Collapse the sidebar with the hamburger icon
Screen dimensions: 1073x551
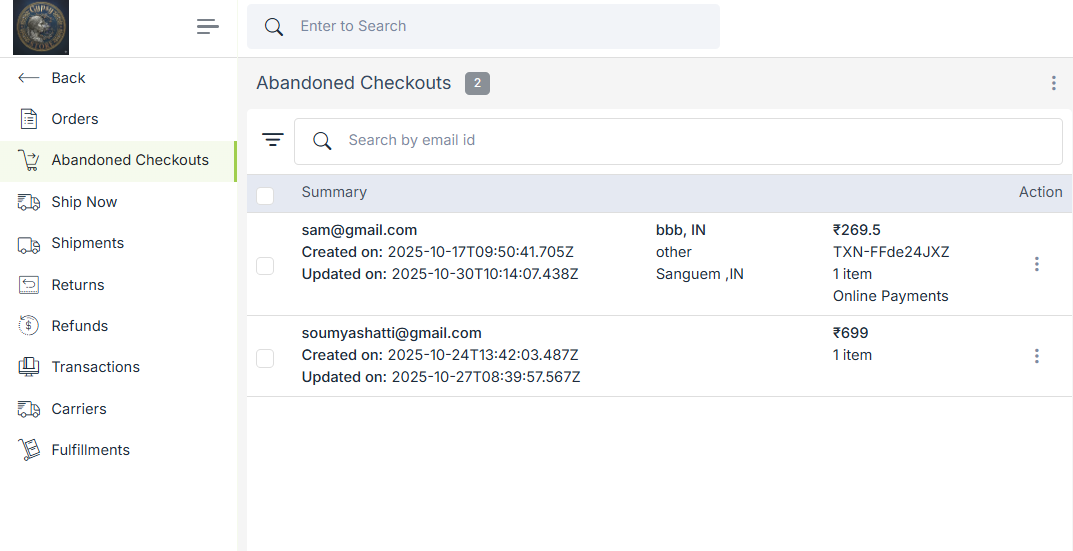tap(208, 27)
